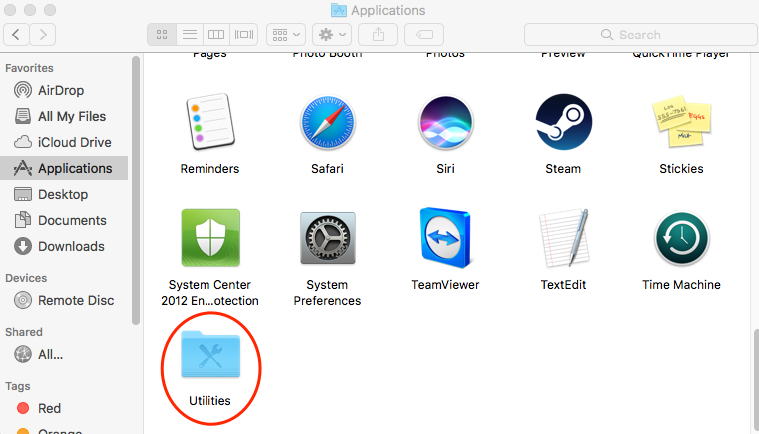759x434 pixels.
Task: Select Applications in the sidebar
Action: coord(64,168)
